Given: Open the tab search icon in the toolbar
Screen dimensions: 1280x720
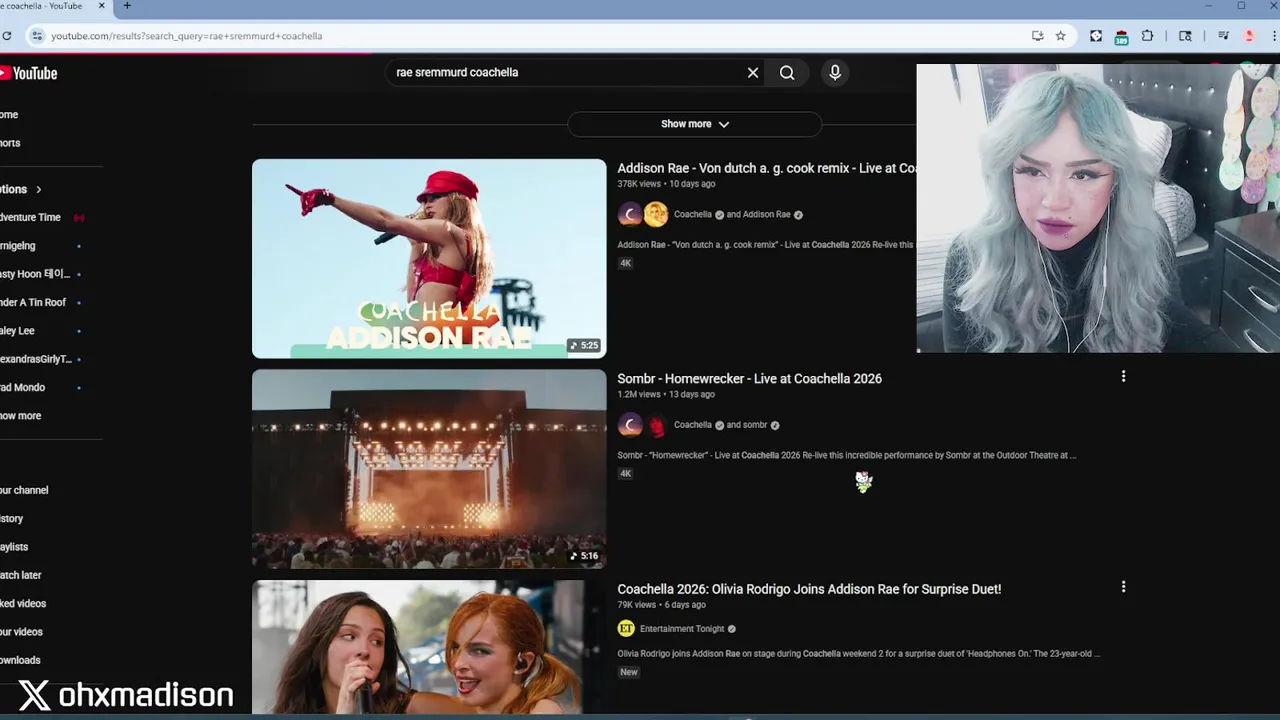Looking at the screenshot, I should point(1185,36).
